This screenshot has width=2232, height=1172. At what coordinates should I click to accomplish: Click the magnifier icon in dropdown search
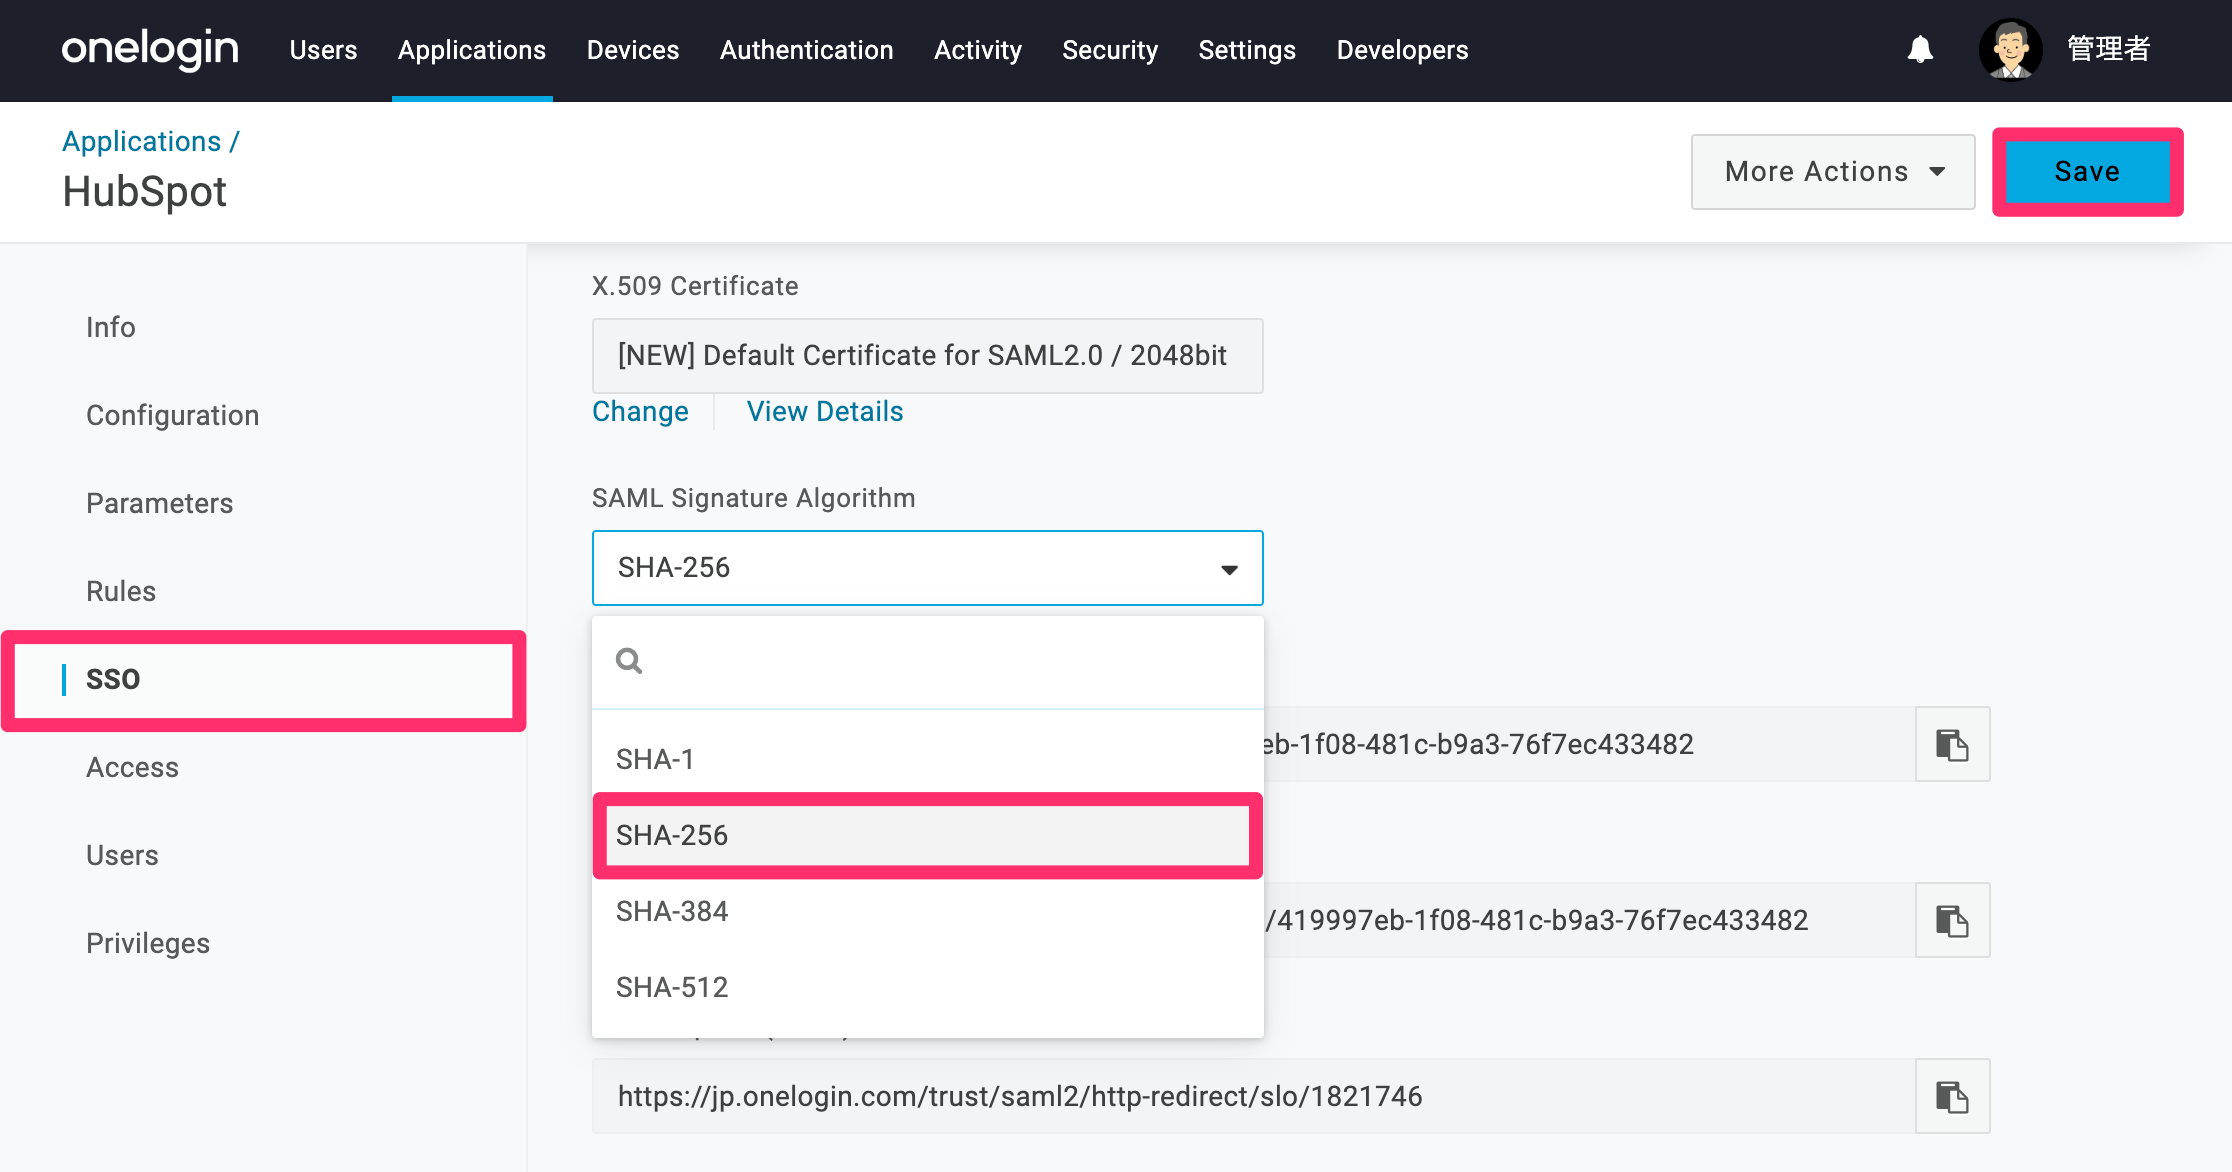tap(629, 661)
